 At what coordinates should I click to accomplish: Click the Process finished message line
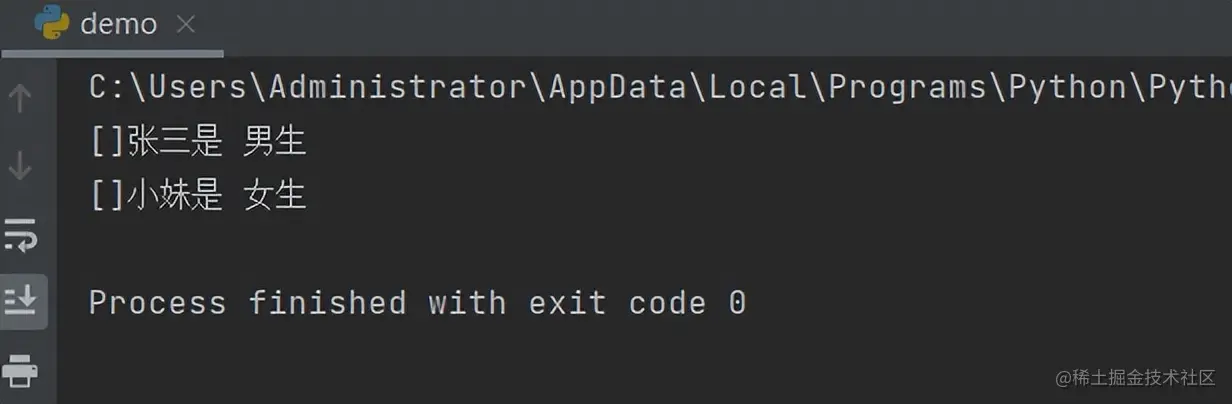coord(418,302)
